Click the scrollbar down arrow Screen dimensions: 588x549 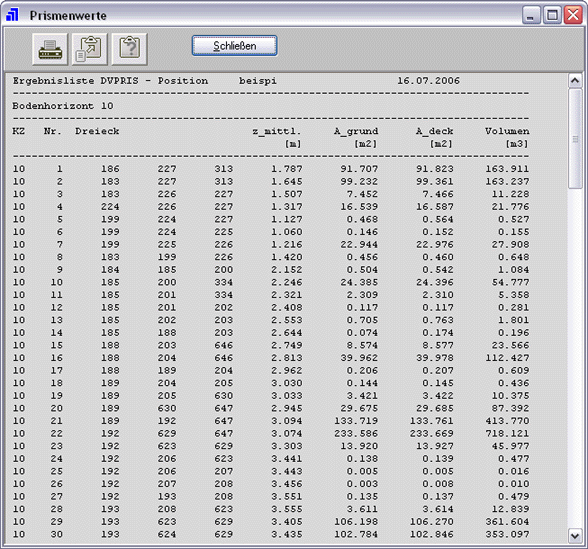pyautogui.click(x=575, y=536)
